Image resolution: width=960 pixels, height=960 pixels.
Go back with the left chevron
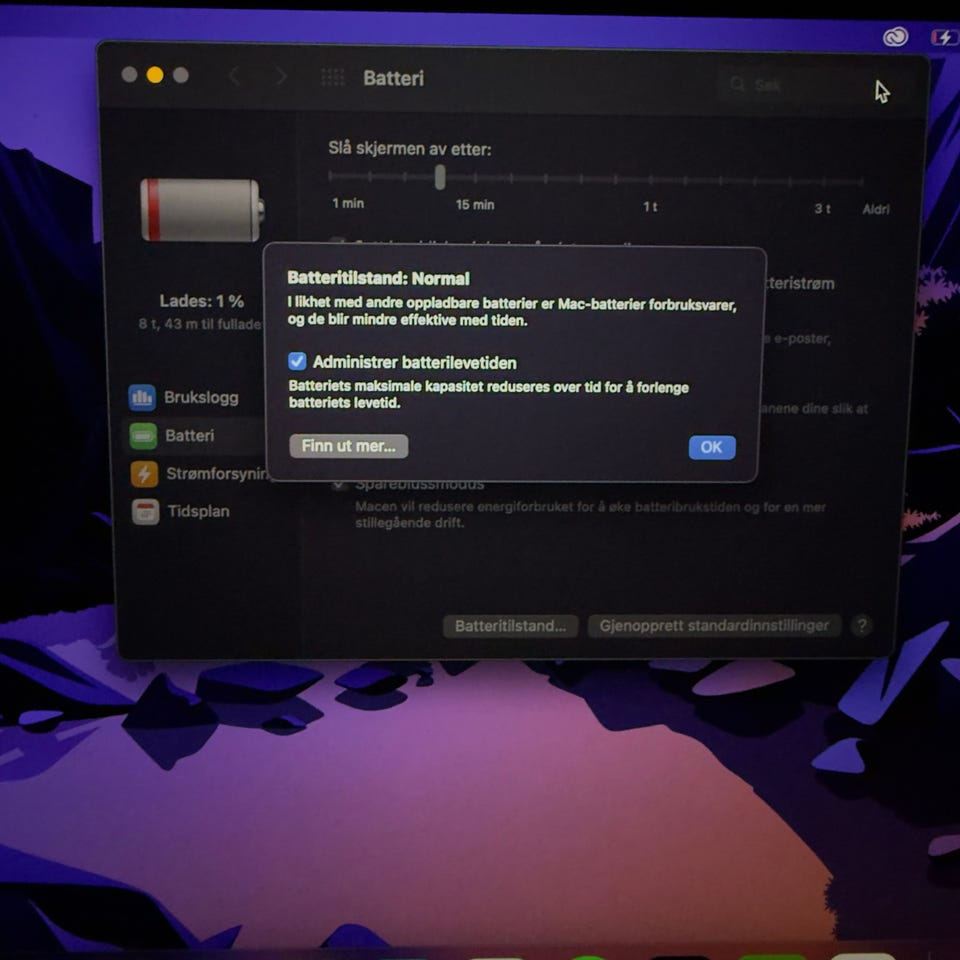(234, 77)
